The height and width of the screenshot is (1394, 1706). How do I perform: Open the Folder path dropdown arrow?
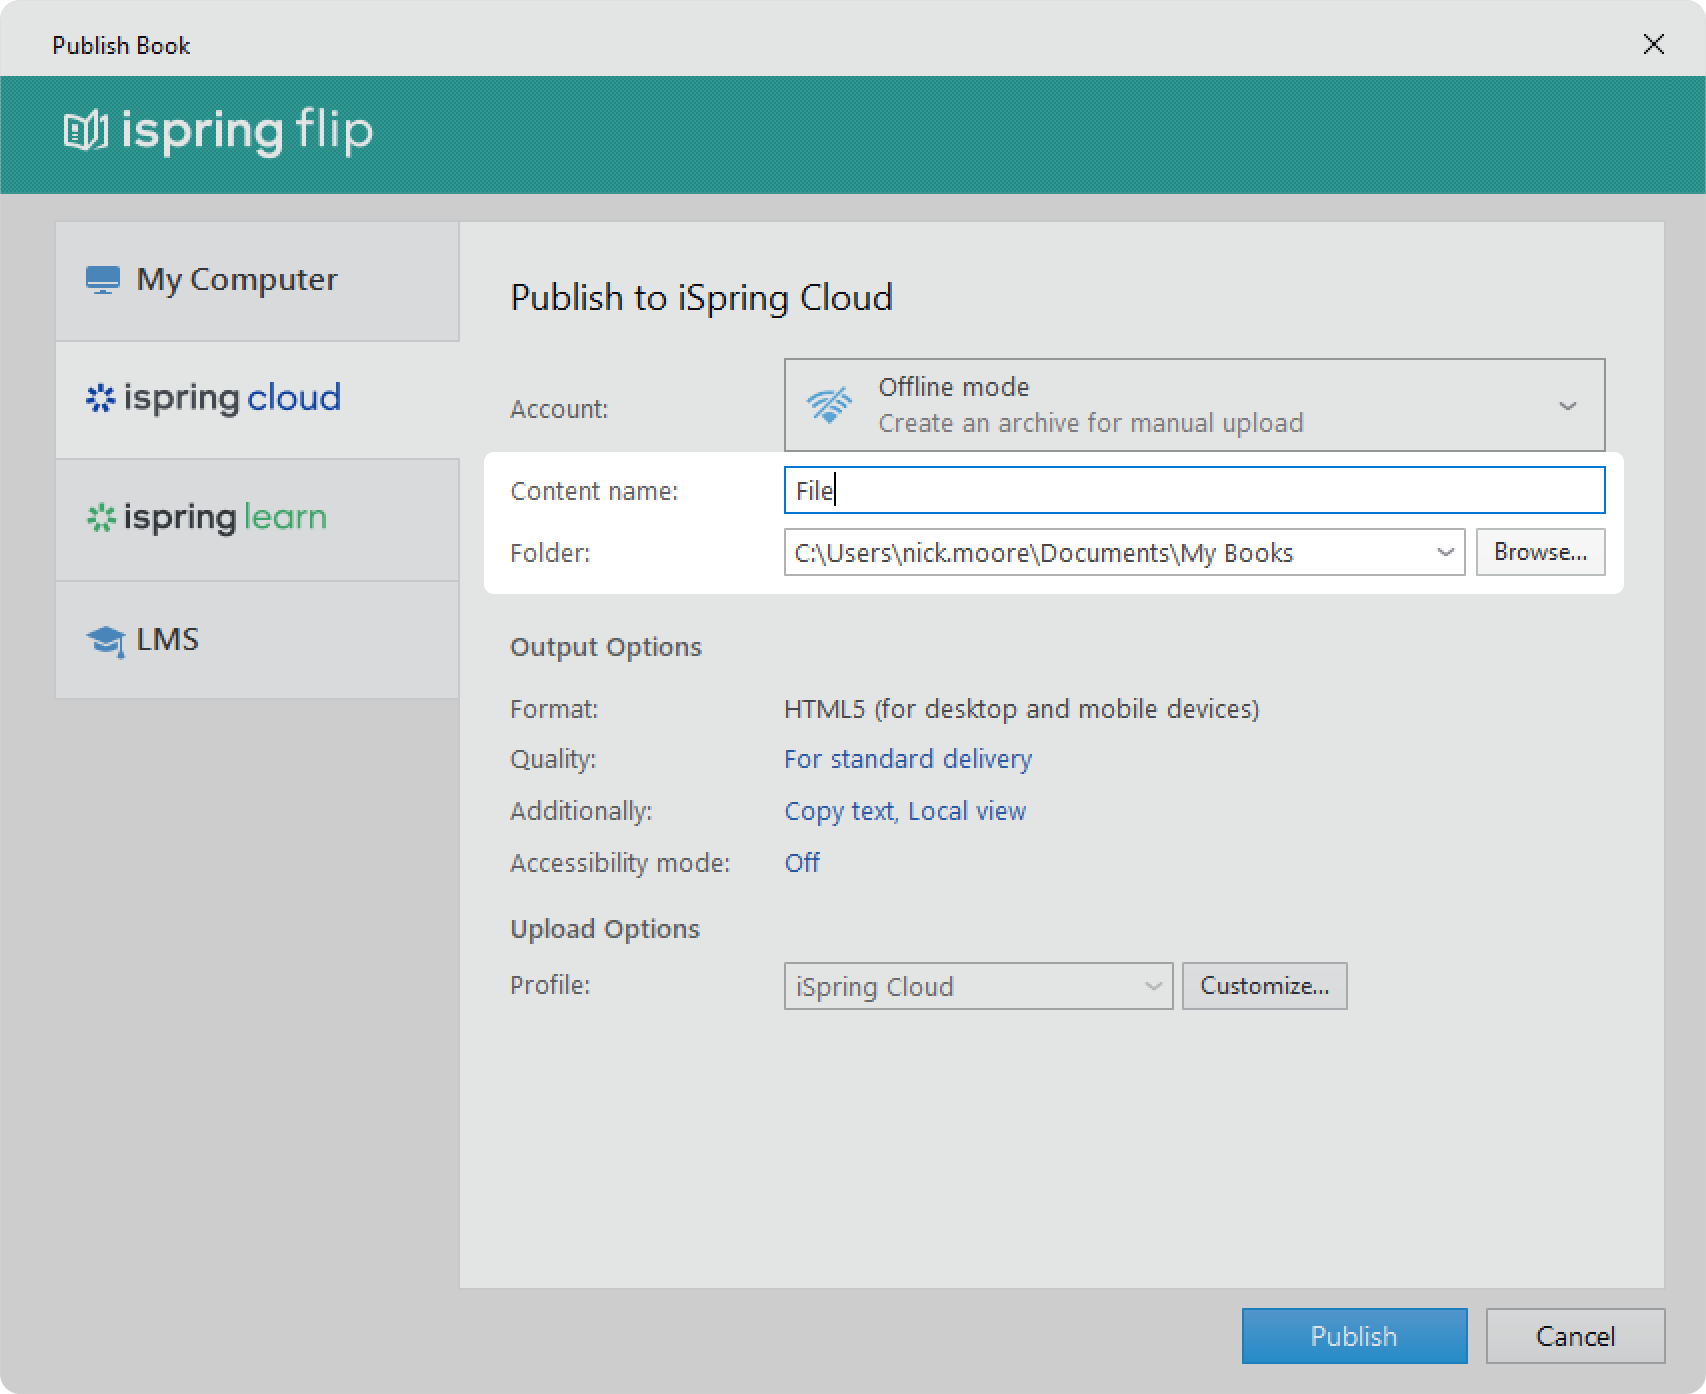[x=1445, y=552]
